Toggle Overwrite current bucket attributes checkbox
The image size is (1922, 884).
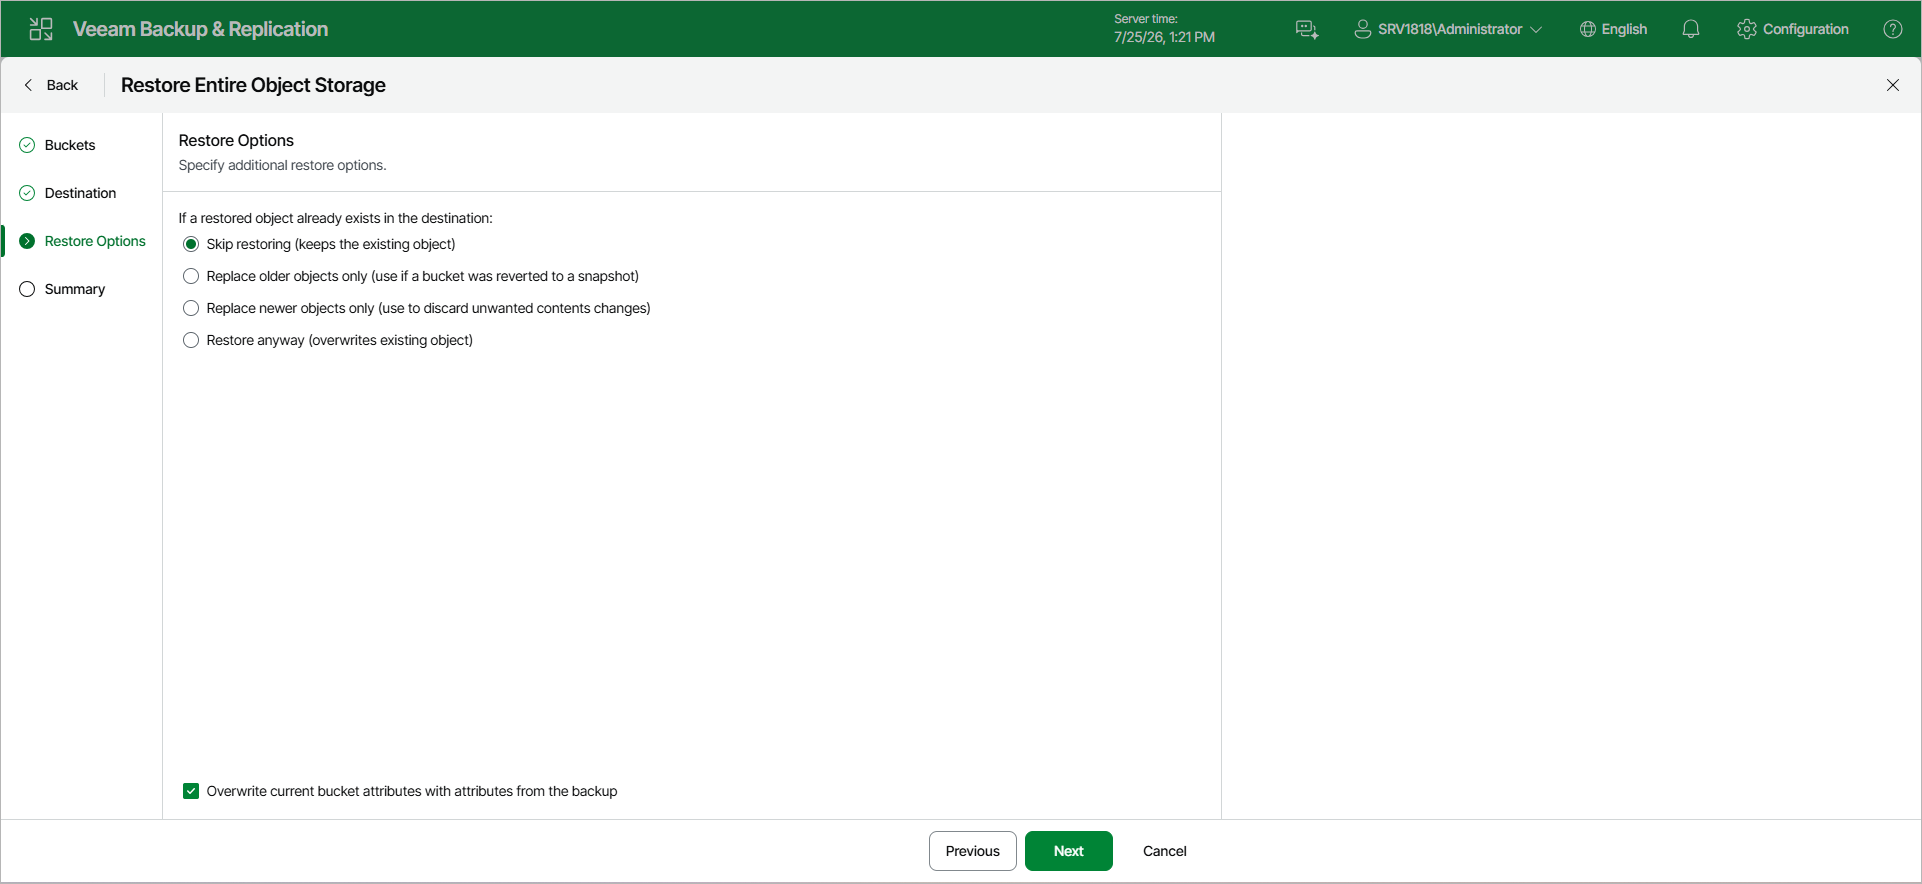coord(191,791)
